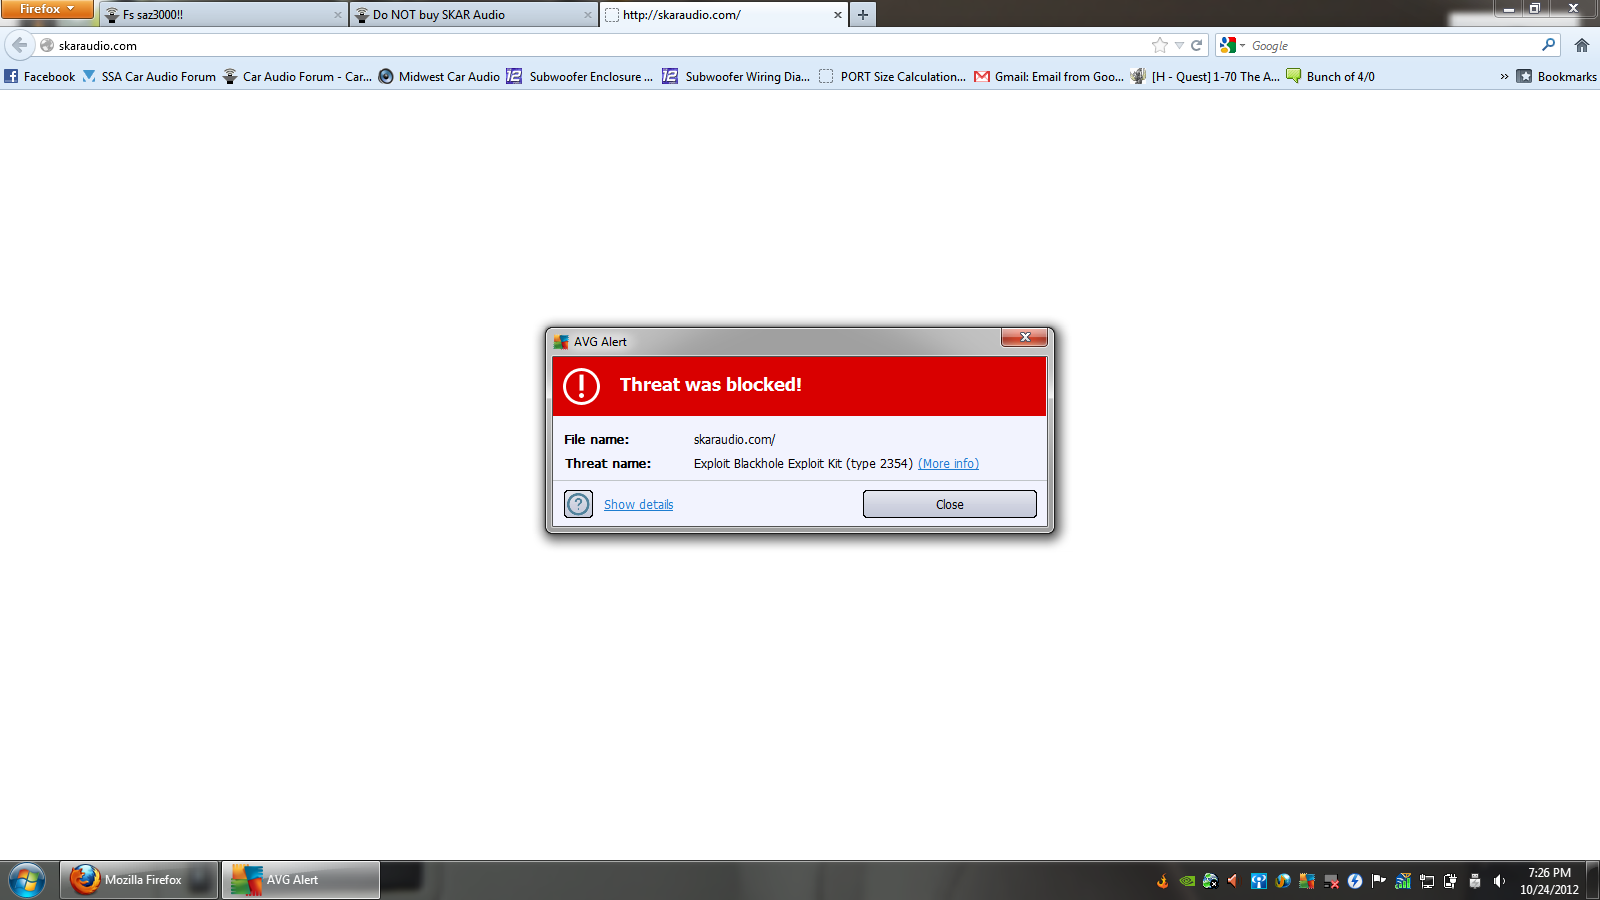Viewport: 1600px width, 900px height.
Task: Click the site identity globe icon
Action: click(47, 45)
